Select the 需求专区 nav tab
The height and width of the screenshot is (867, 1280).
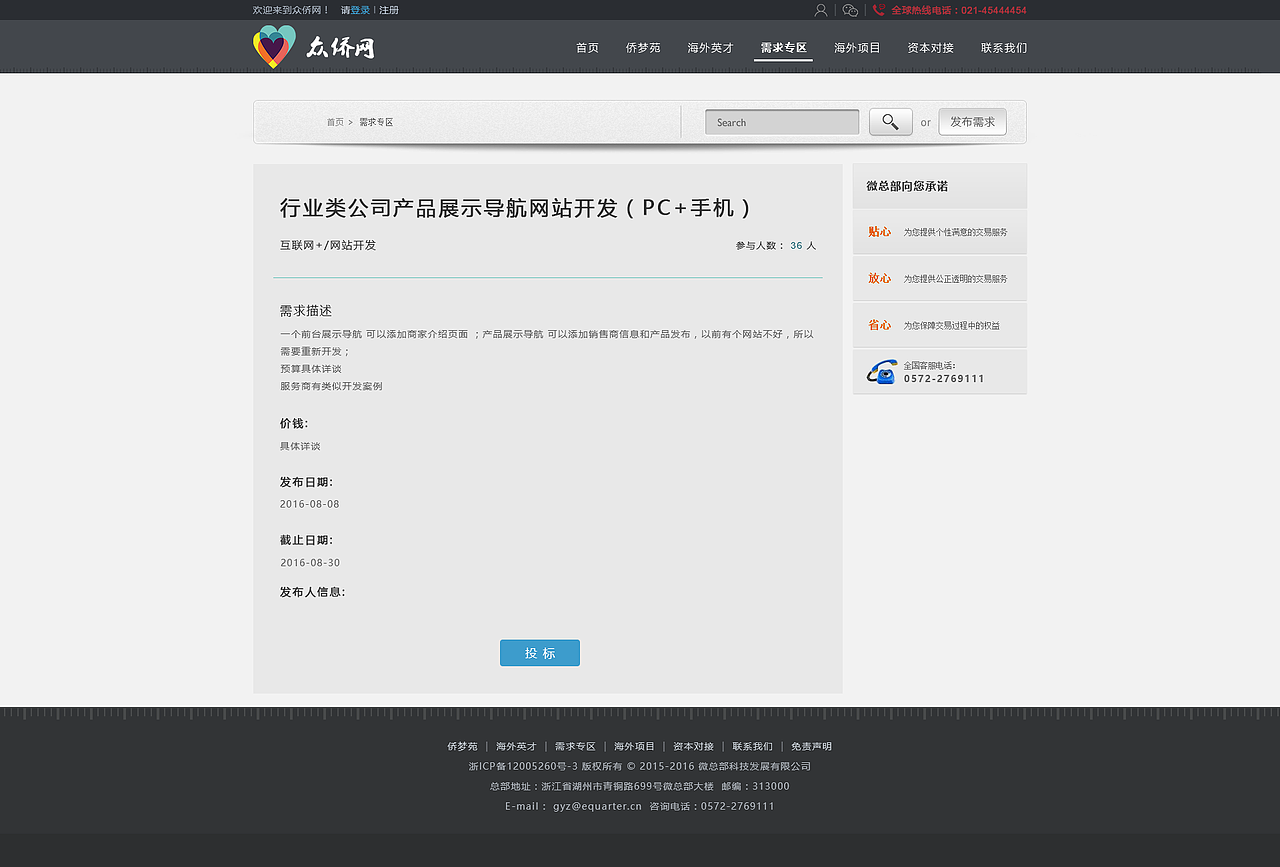783,48
